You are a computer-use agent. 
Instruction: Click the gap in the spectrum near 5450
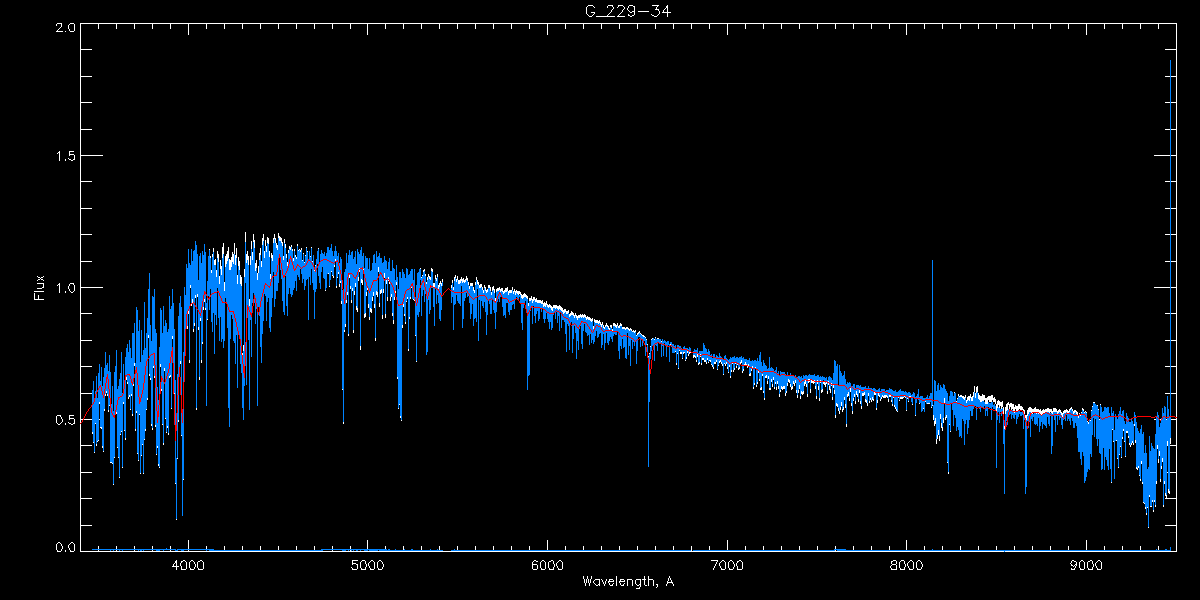pyautogui.click(x=447, y=285)
